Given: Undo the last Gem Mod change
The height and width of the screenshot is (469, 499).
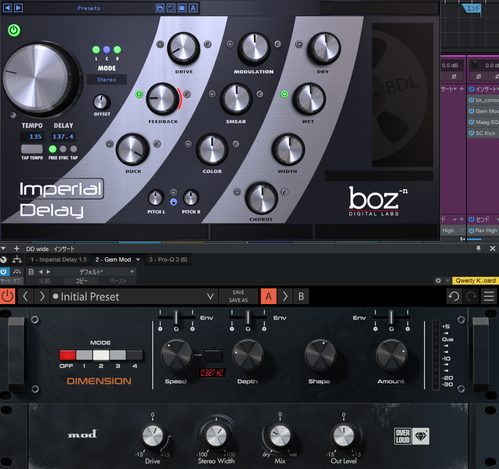Looking at the screenshot, I should tap(454, 296).
